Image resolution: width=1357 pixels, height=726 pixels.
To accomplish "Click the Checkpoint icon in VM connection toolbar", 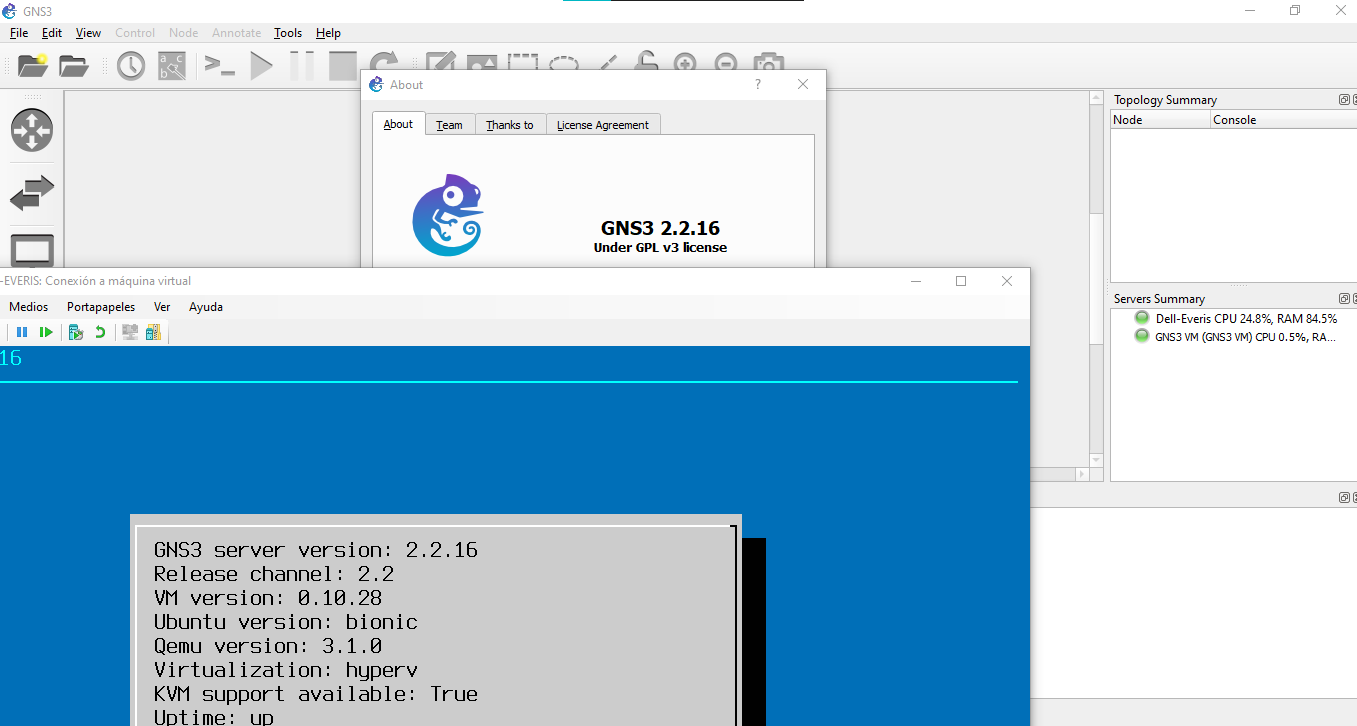I will pos(76,332).
